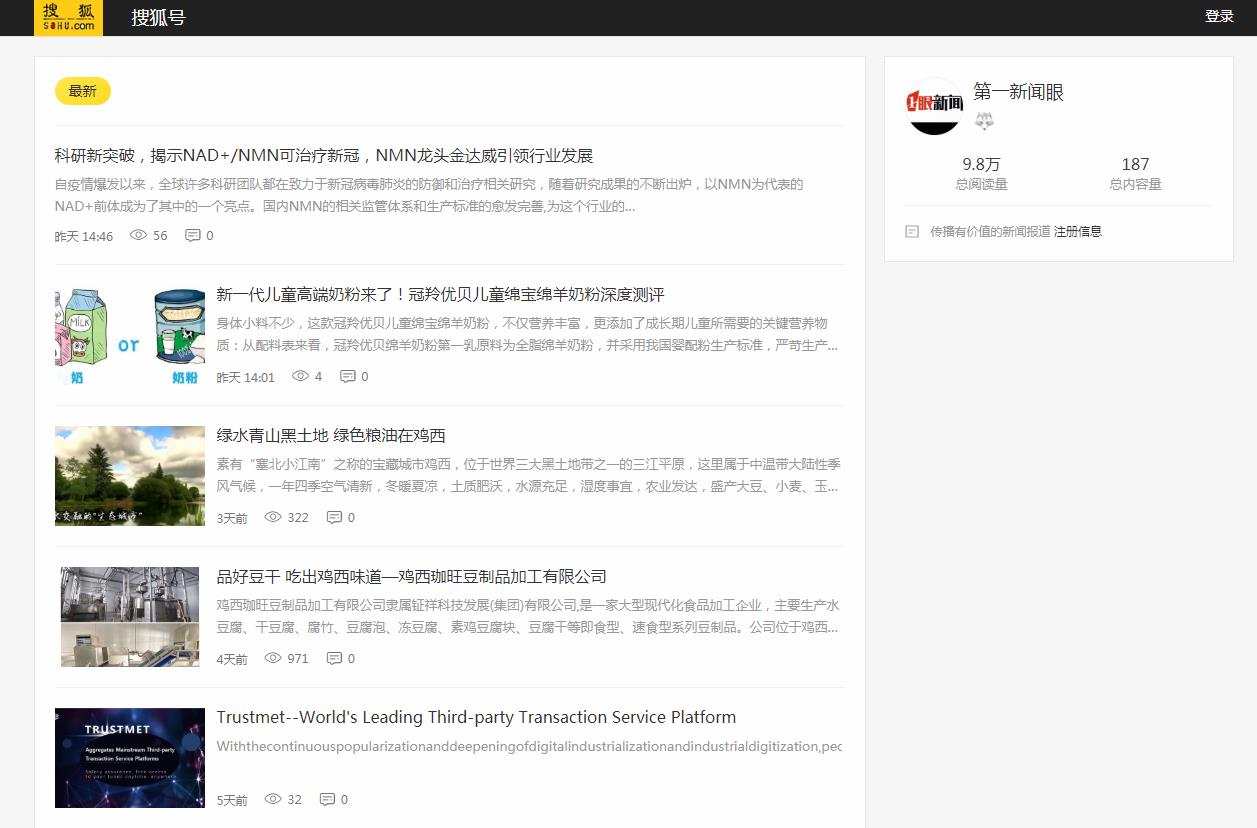The width and height of the screenshot is (1257, 828).
Task: Open milk powder summary beginning 身体小料不少
Action: click(x=528, y=335)
